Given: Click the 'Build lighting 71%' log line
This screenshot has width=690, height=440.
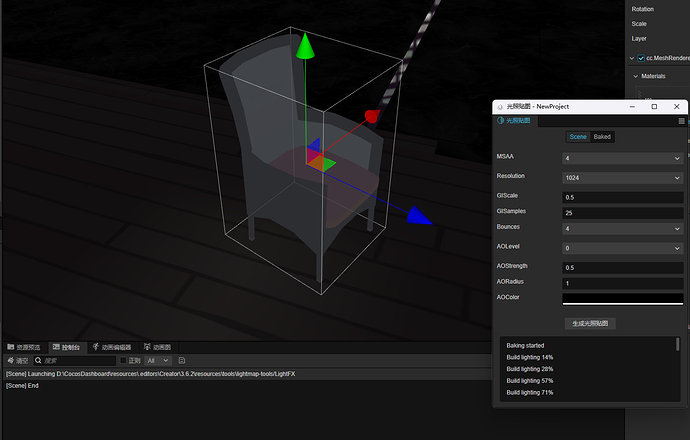Looking at the screenshot, I should [x=529, y=392].
